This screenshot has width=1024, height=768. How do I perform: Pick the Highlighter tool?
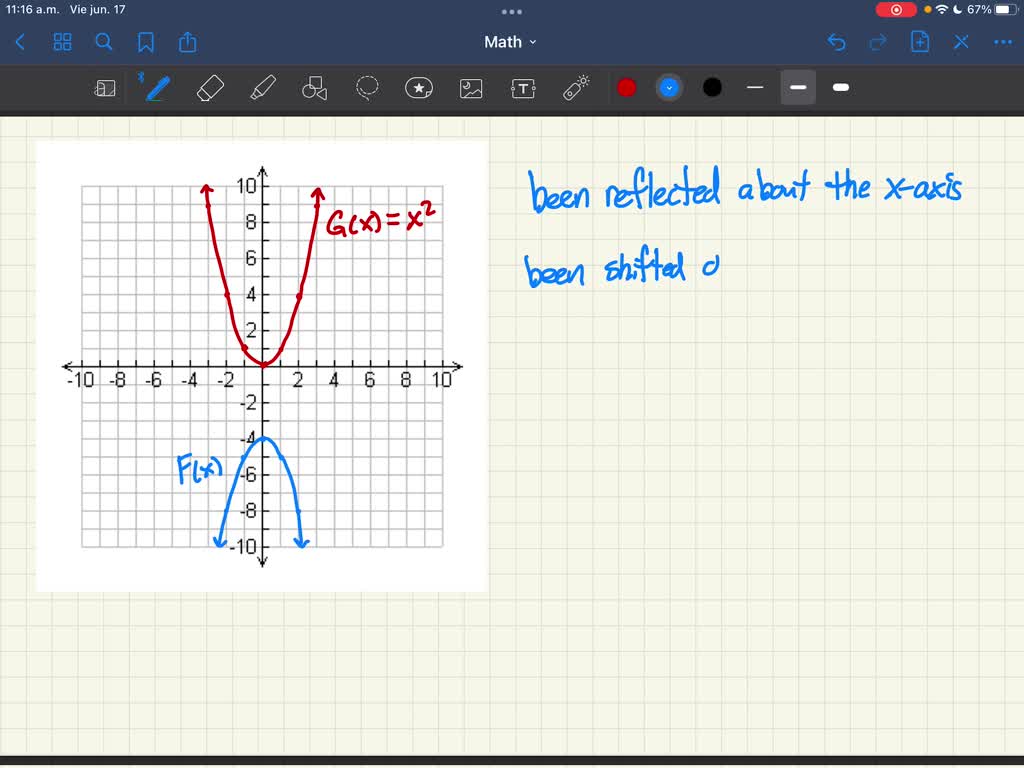262,88
